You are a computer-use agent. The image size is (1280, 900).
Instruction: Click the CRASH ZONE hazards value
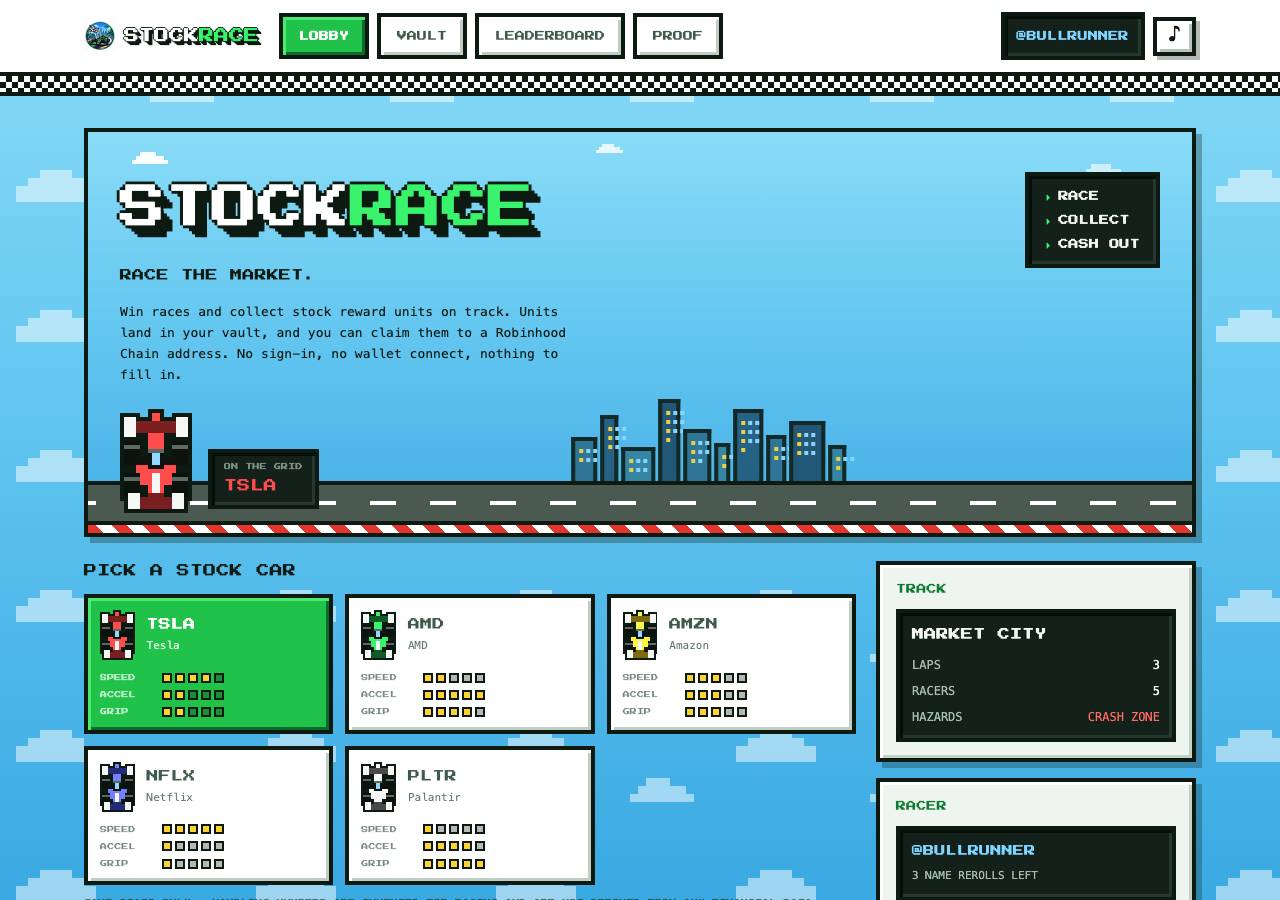1123,717
